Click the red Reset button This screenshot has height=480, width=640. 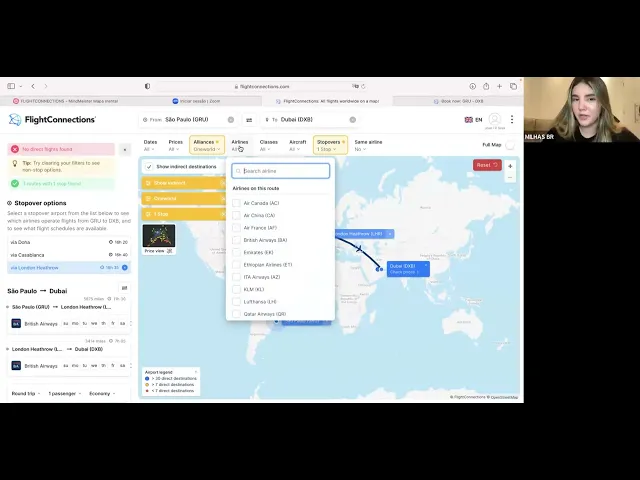tap(487, 165)
